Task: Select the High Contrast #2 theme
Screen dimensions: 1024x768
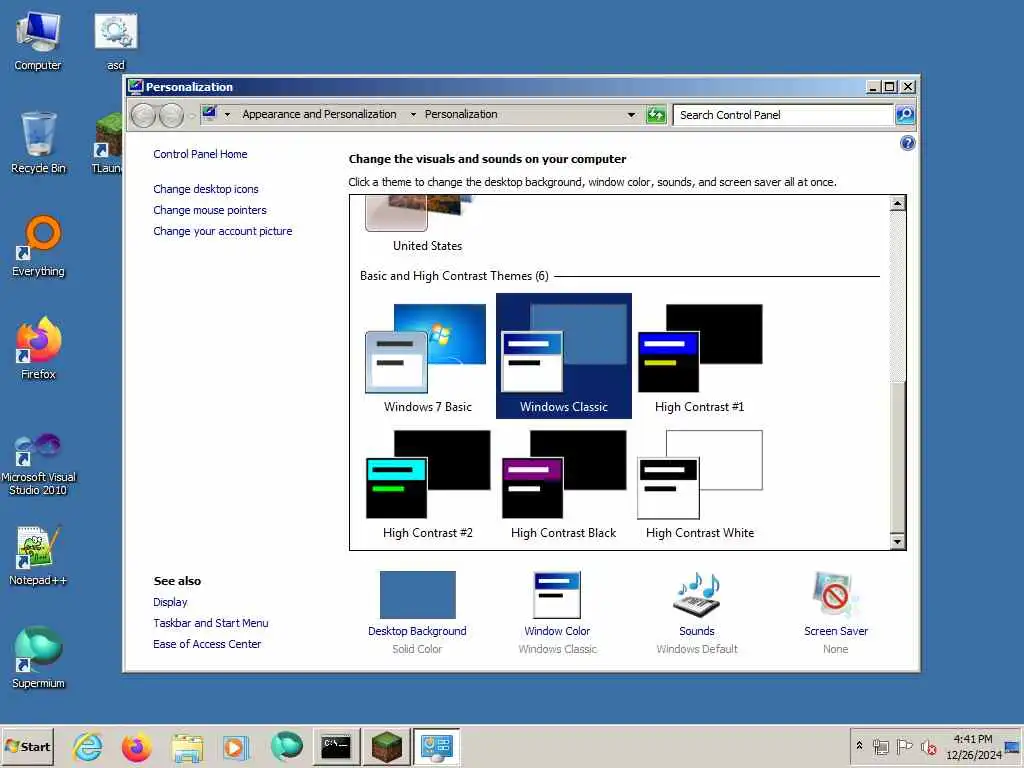Action: click(427, 484)
